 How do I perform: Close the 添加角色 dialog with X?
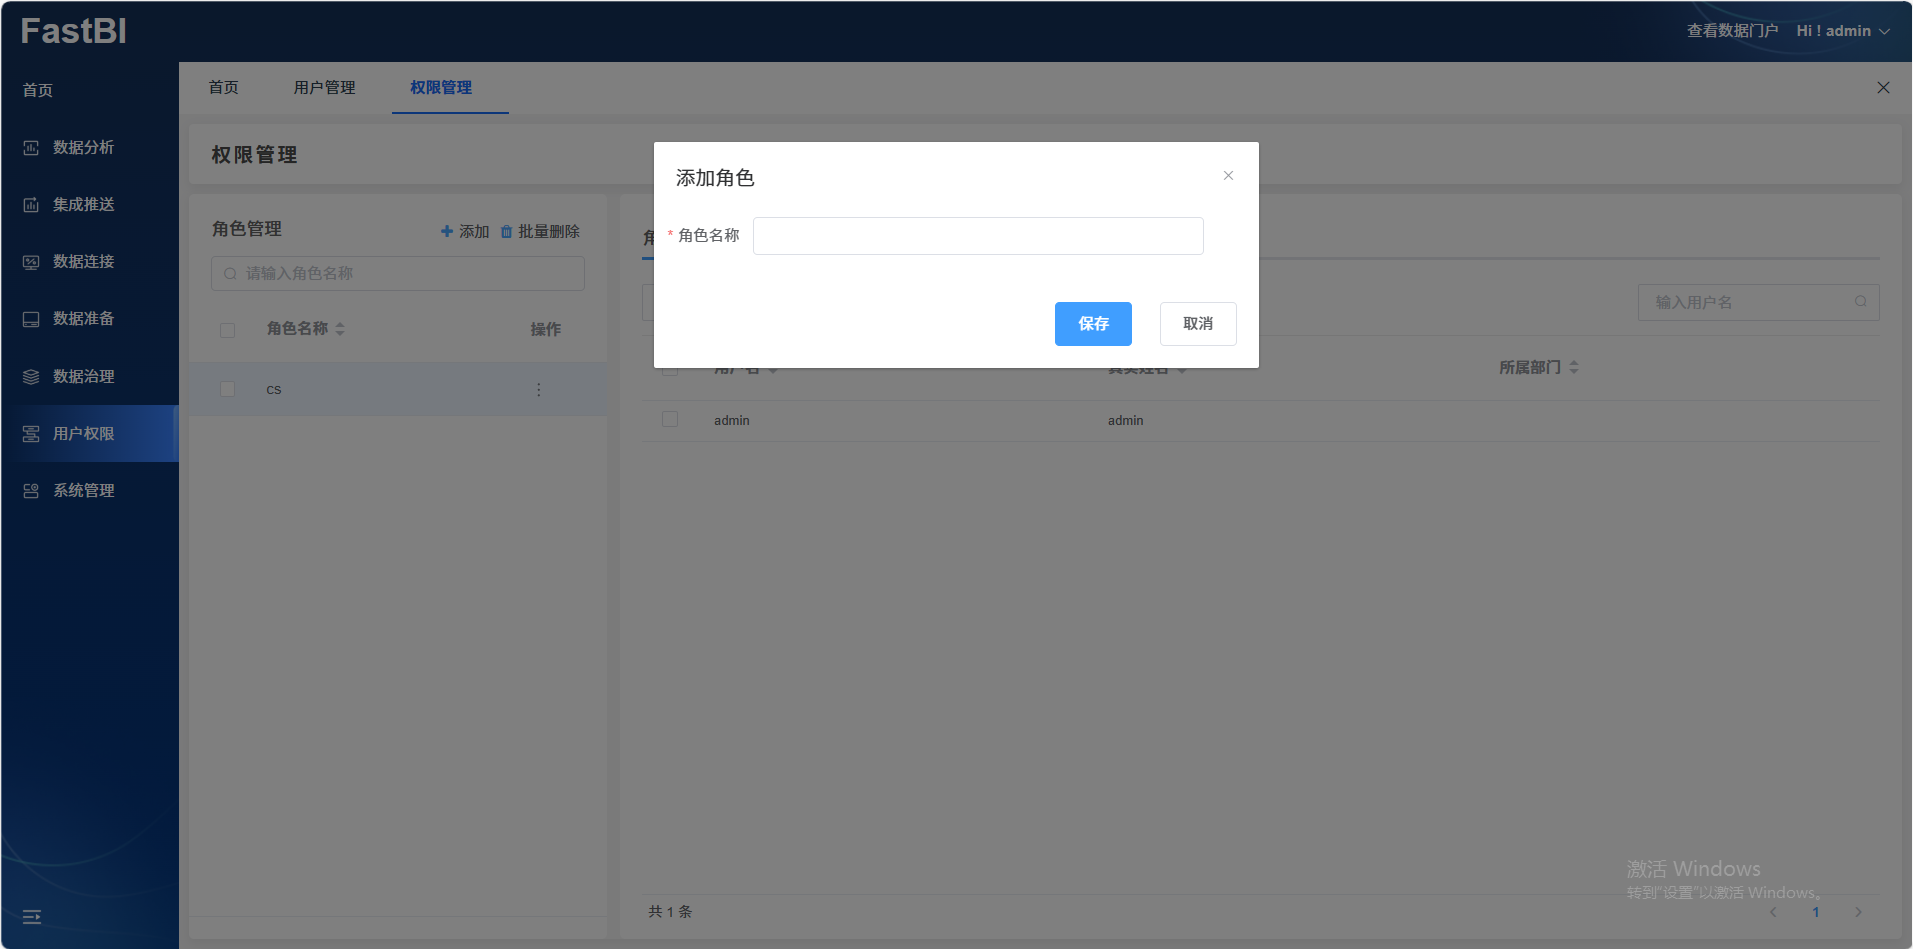coord(1228,176)
